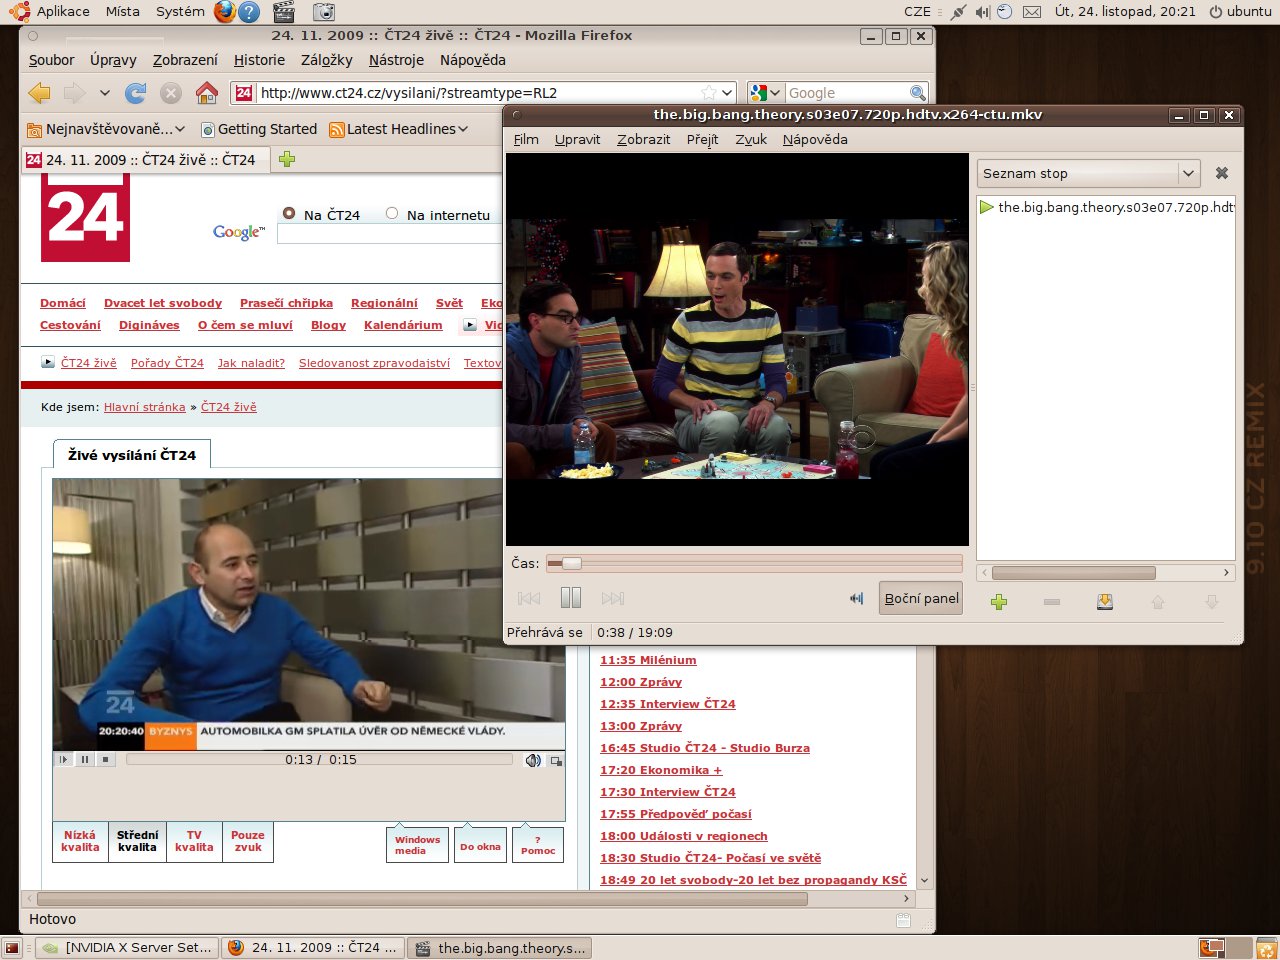Launch Firefox from the top panel
Image resolution: width=1280 pixels, height=960 pixels.
[225, 12]
